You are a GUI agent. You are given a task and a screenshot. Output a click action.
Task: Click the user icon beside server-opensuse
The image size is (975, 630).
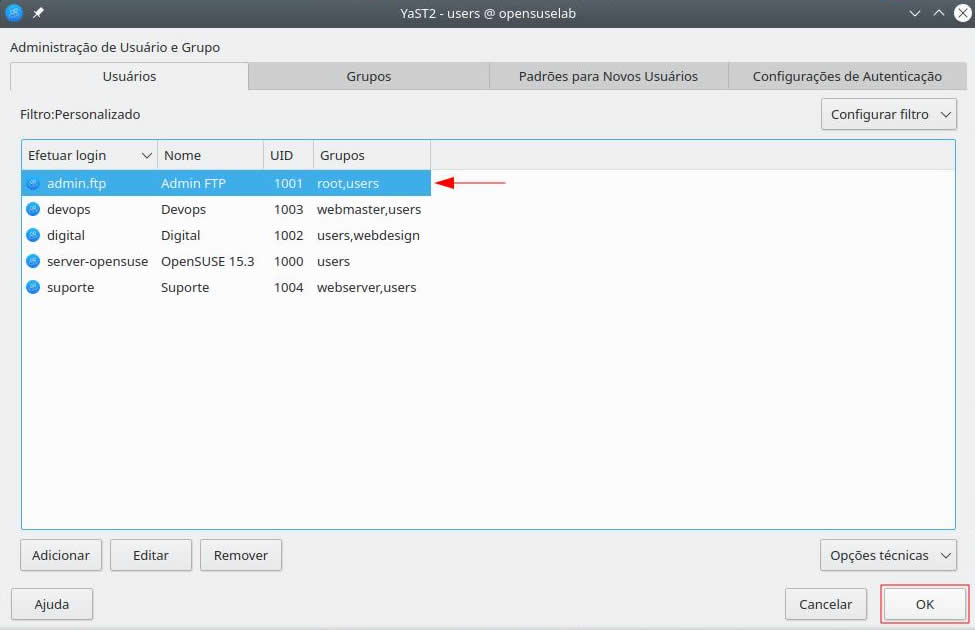point(33,262)
